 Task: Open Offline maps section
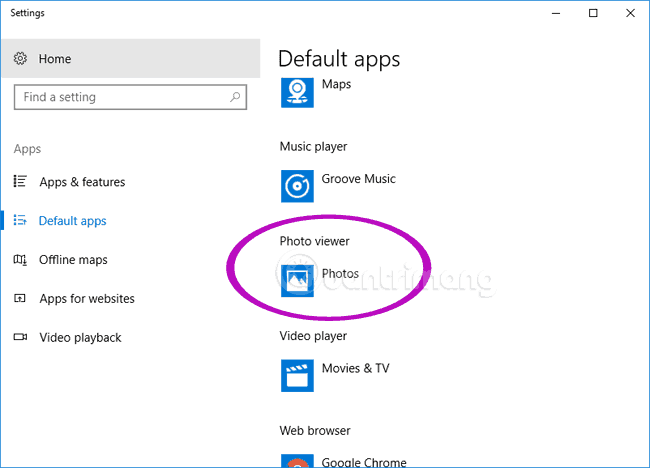[x=73, y=260]
